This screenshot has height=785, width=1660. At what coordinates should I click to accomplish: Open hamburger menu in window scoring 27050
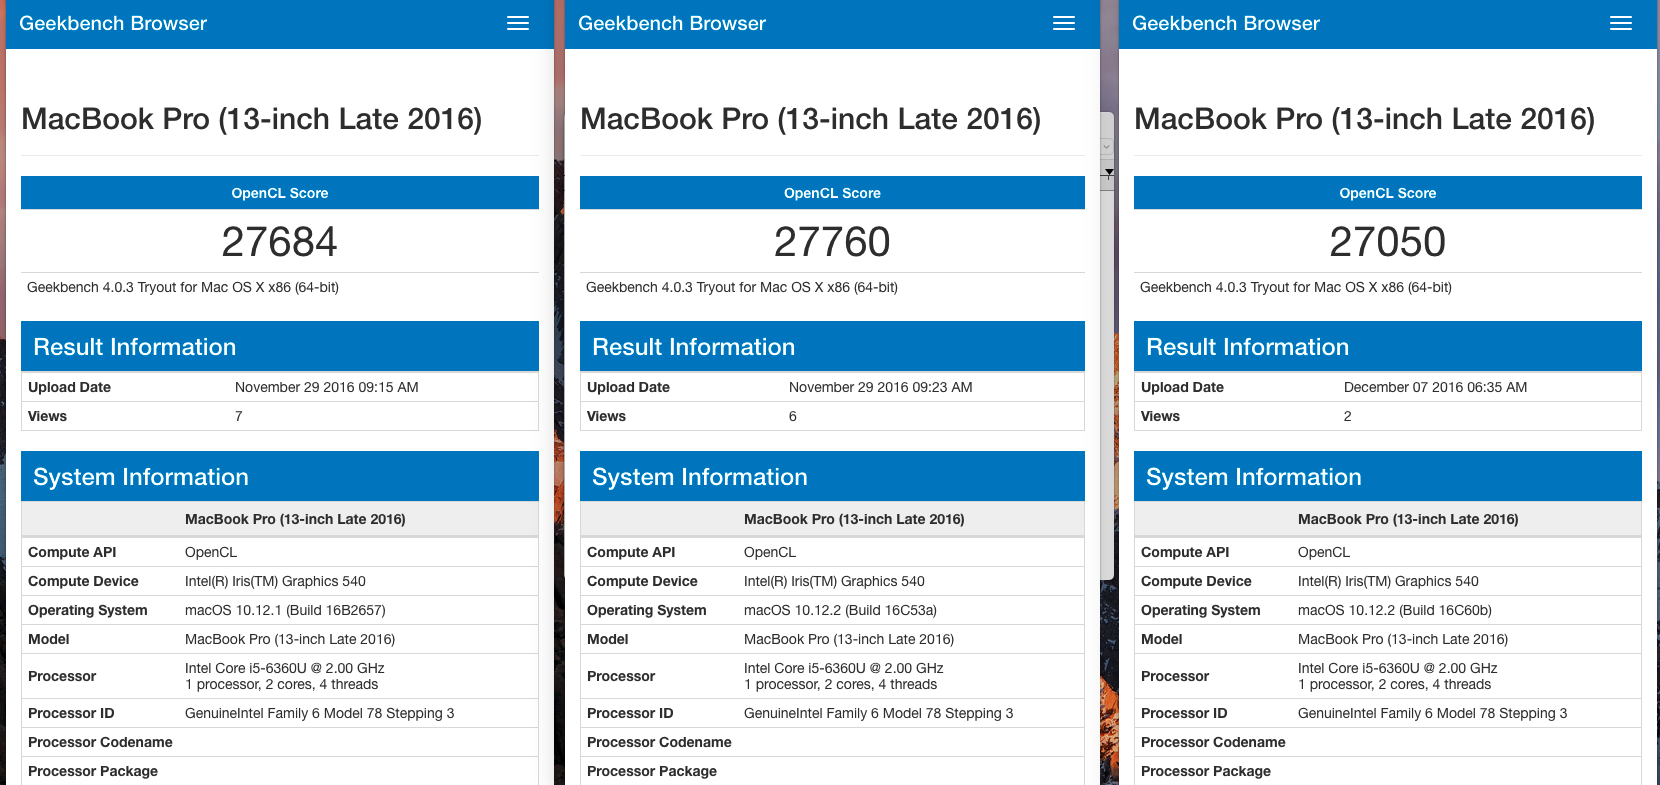tap(1621, 23)
